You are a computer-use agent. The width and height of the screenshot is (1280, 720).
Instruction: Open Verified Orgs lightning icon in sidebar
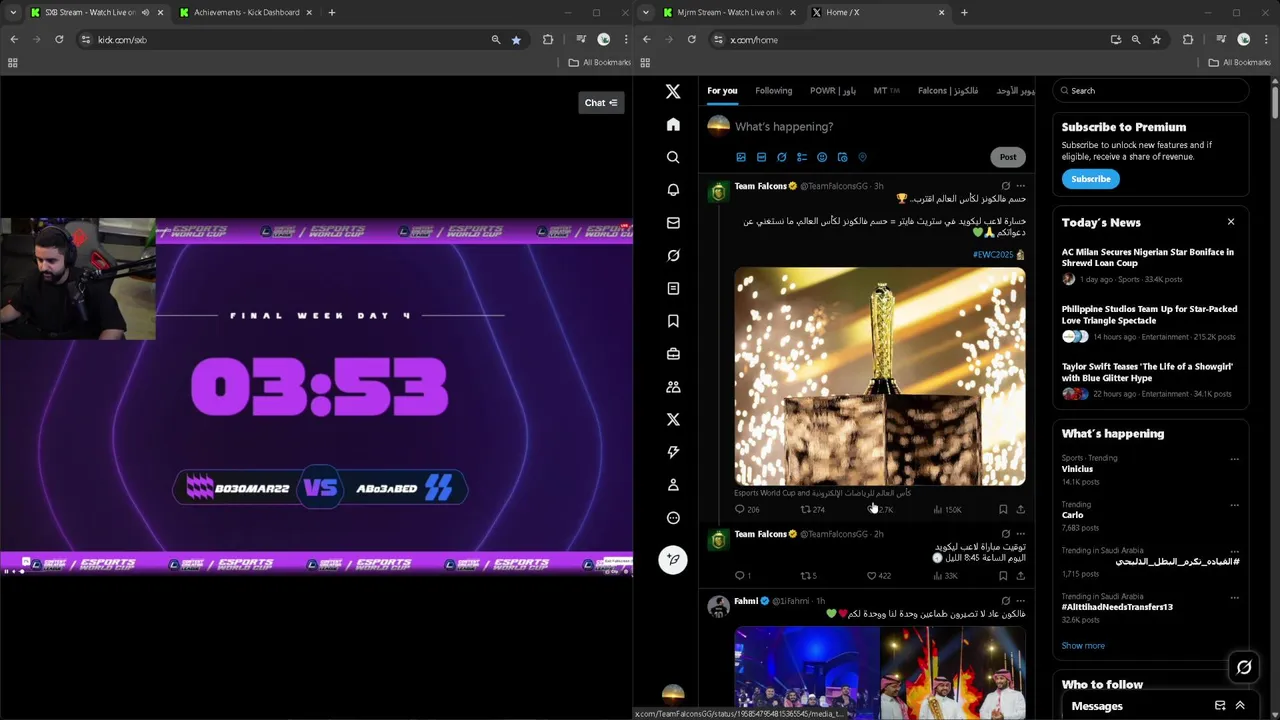pyautogui.click(x=673, y=452)
